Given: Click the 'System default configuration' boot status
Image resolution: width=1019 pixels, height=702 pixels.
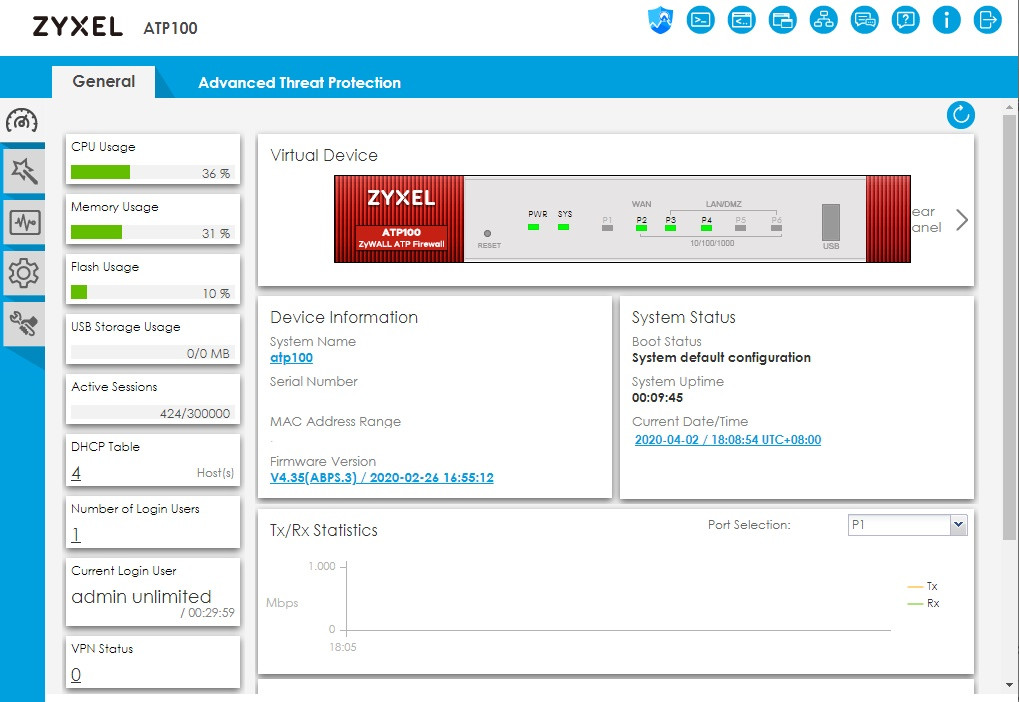Looking at the screenshot, I should point(721,358).
